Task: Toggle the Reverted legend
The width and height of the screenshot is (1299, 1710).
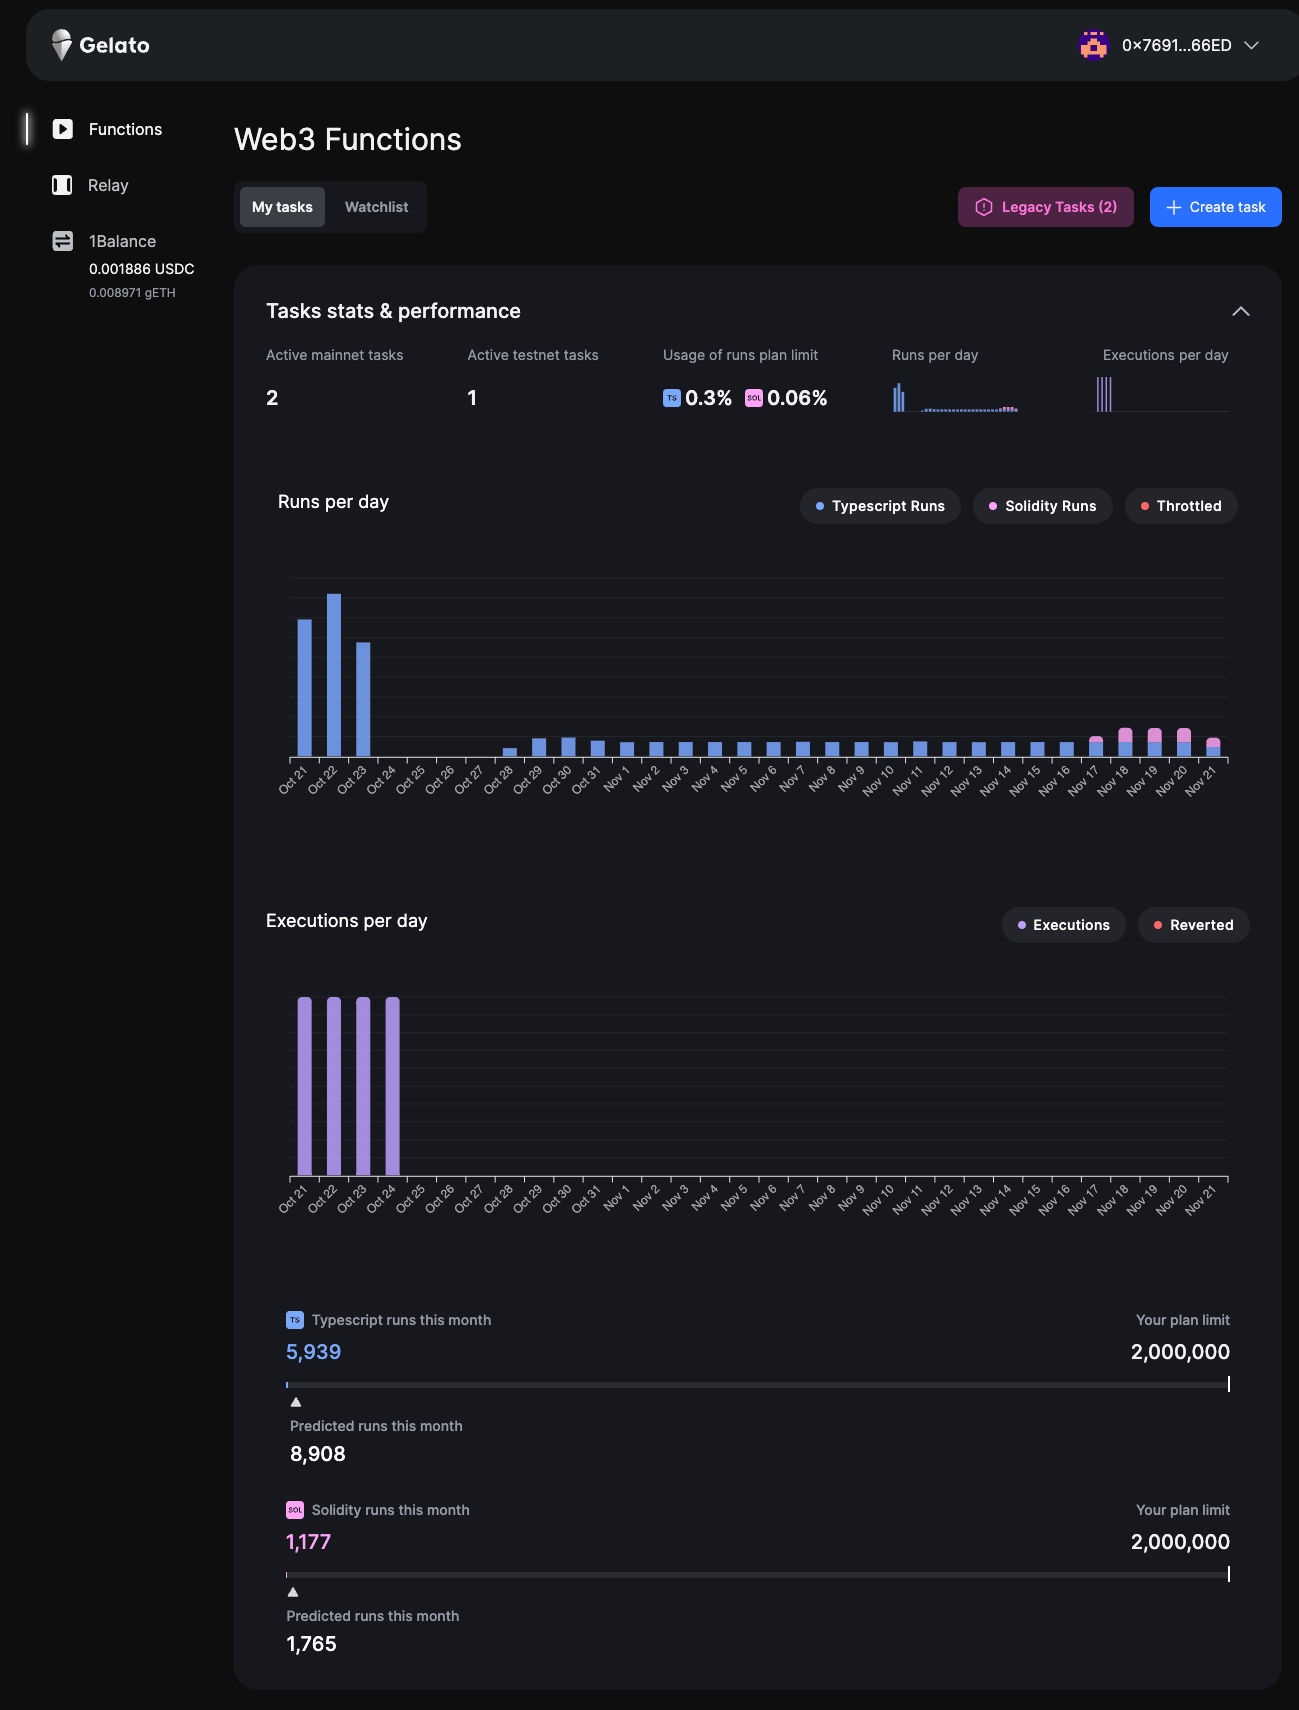Action: coord(1194,925)
